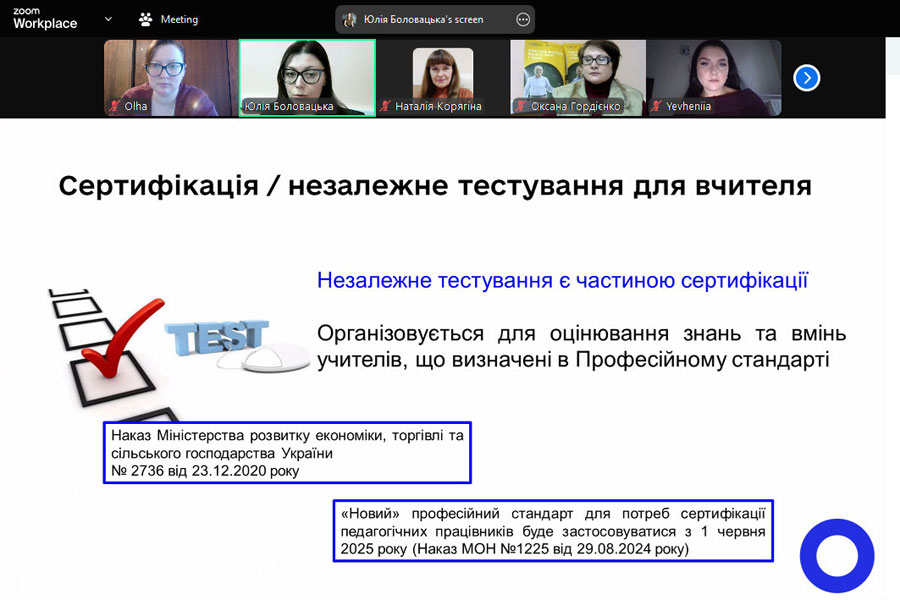The image size is (900, 600).
Task: Click the Zoom Workplace logo
Action: coord(45,19)
